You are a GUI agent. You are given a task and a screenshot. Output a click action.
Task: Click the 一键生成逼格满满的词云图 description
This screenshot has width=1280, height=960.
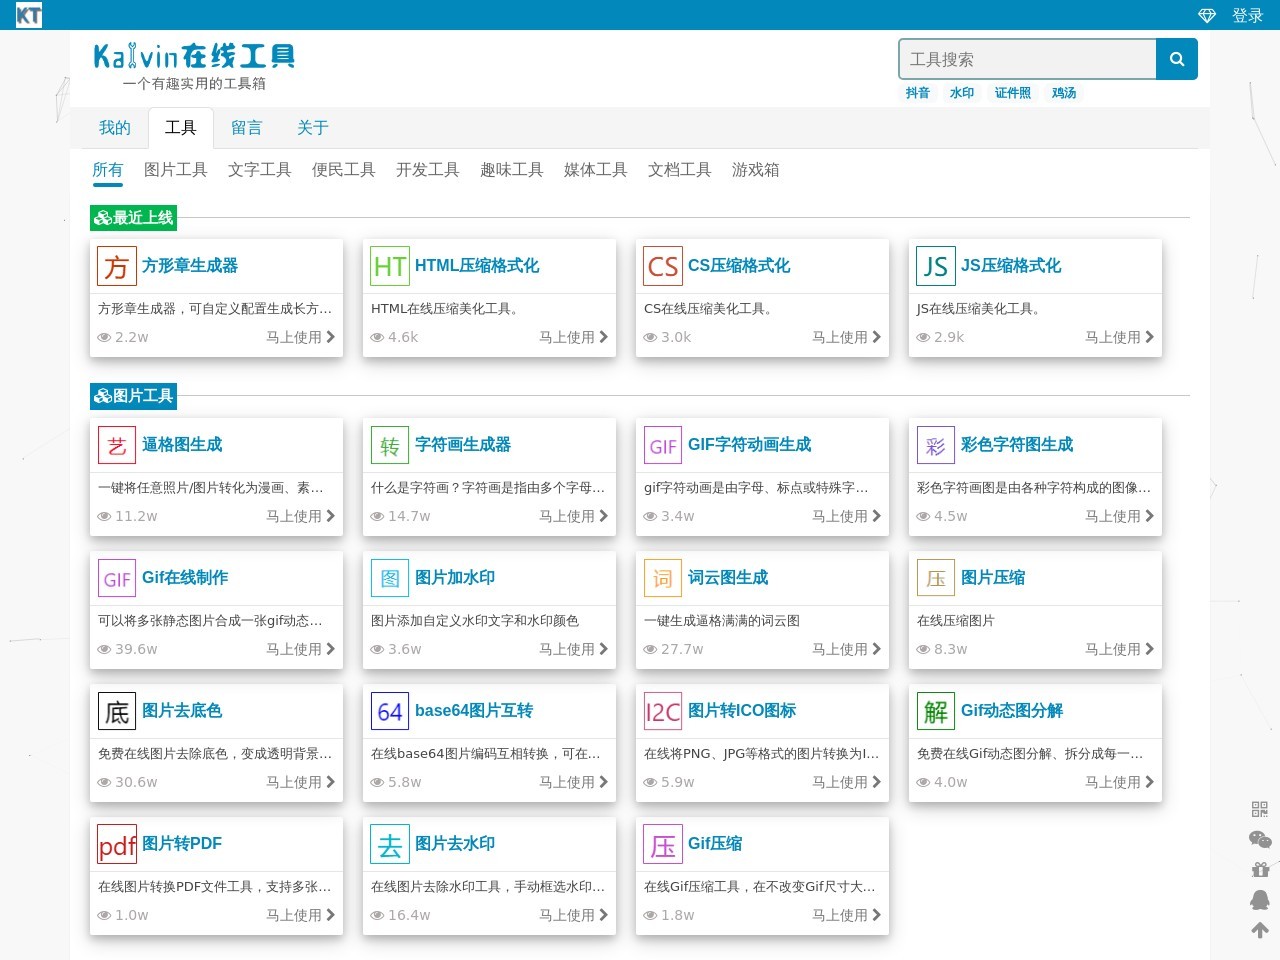click(722, 621)
